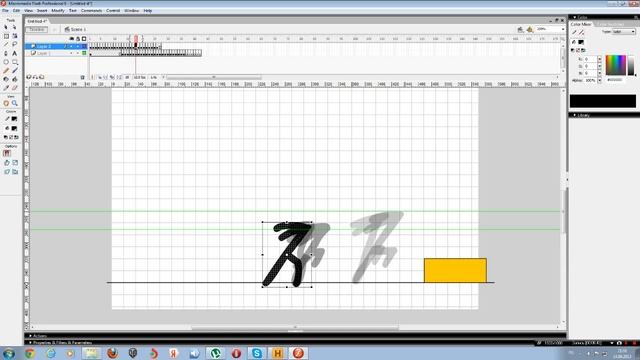Image resolution: width=640 pixels, height=360 pixels.
Task: Select the Eraser tool
Action: pyautogui.click(x=15, y=88)
